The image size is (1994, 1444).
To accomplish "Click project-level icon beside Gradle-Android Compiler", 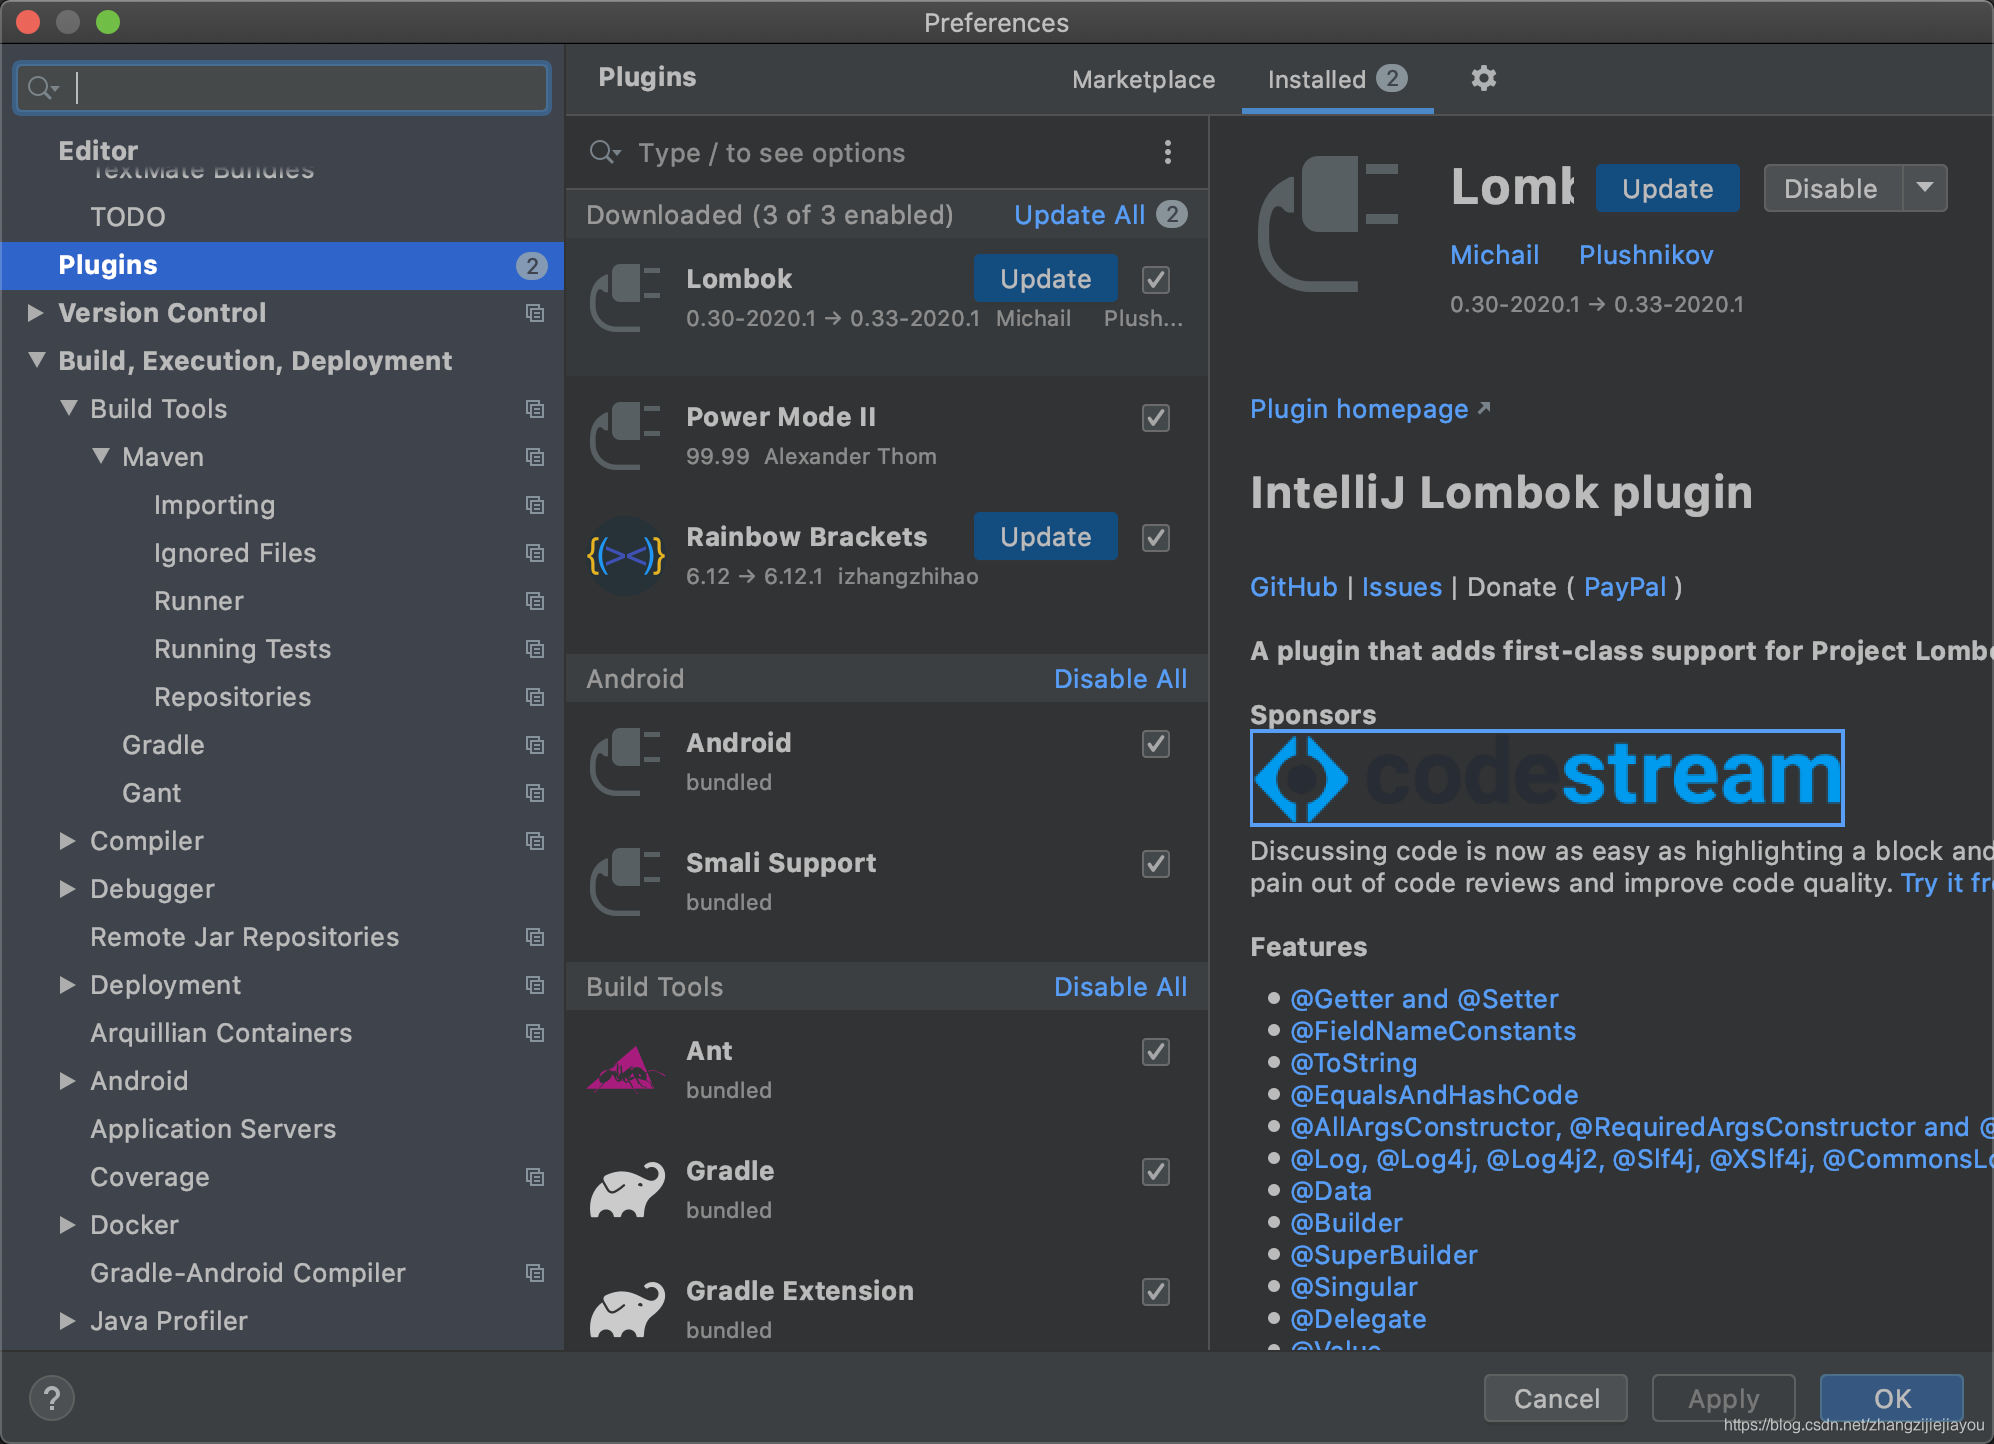I will 535,1273.
